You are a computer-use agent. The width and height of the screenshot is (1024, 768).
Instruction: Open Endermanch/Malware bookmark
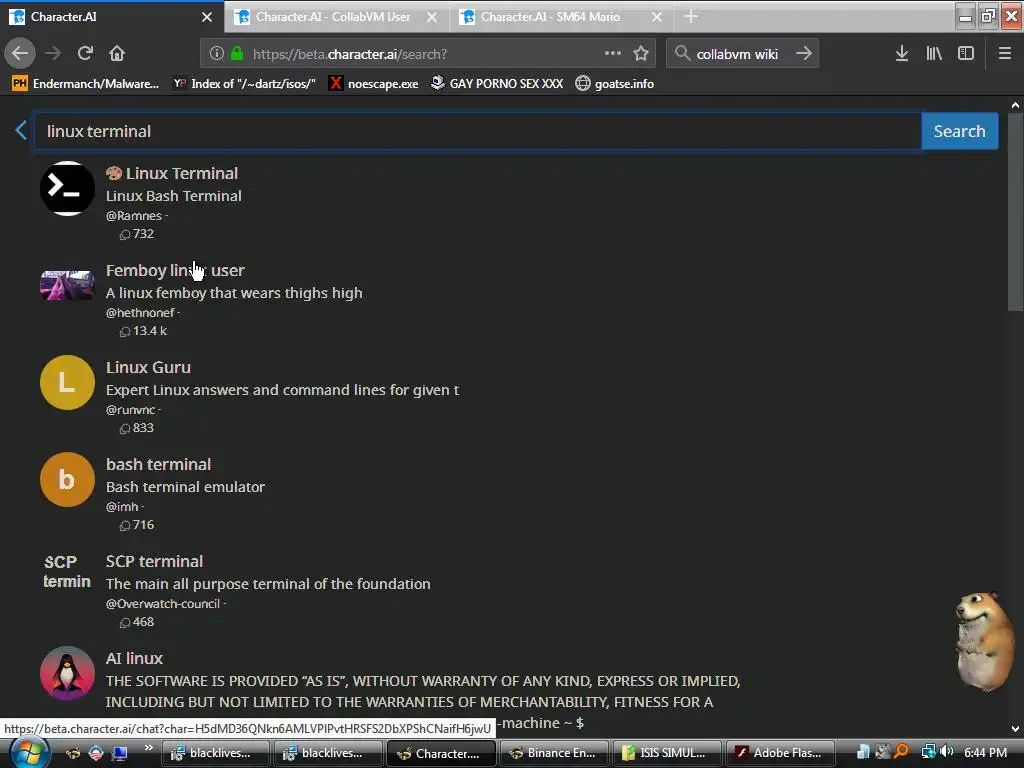86,84
